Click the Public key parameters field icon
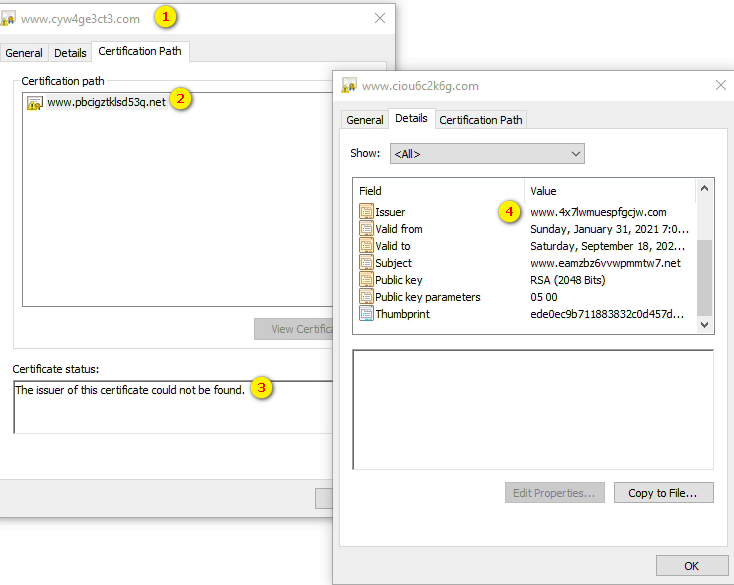734x585 pixels. pyautogui.click(x=366, y=296)
